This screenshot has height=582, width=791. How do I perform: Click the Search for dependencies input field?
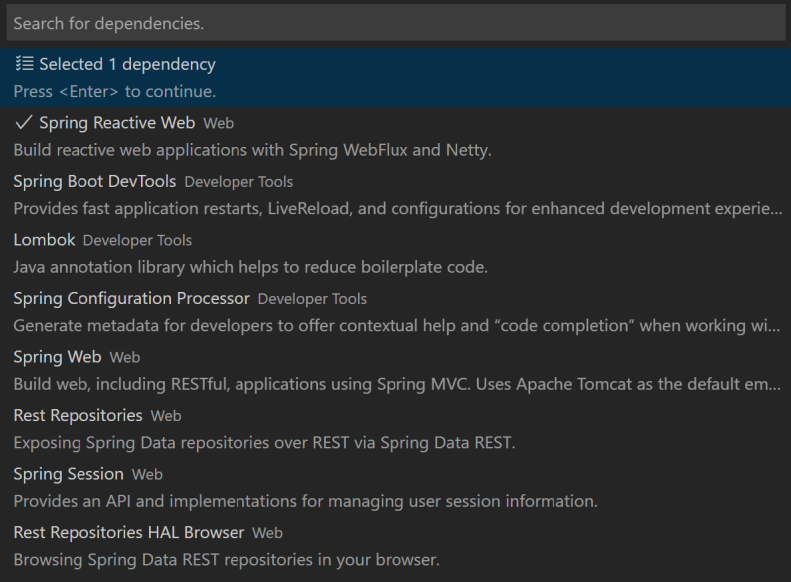coord(396,23)
